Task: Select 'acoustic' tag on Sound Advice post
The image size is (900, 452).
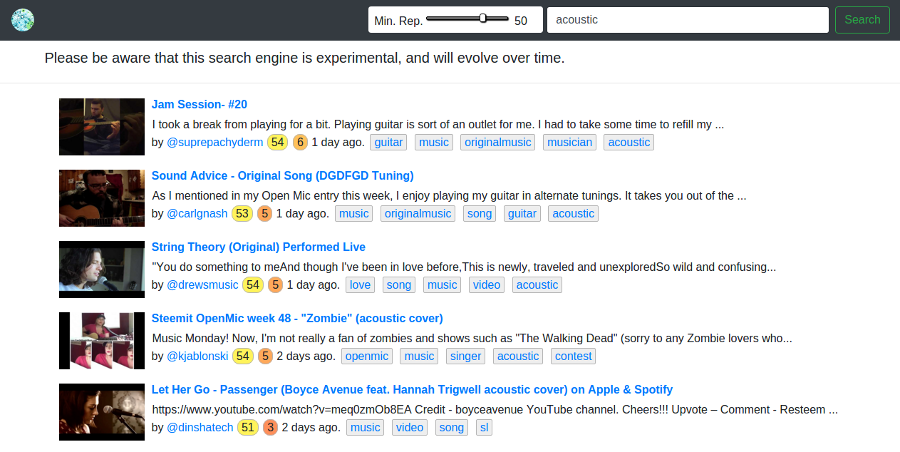Action: click(x=573, y=214)
